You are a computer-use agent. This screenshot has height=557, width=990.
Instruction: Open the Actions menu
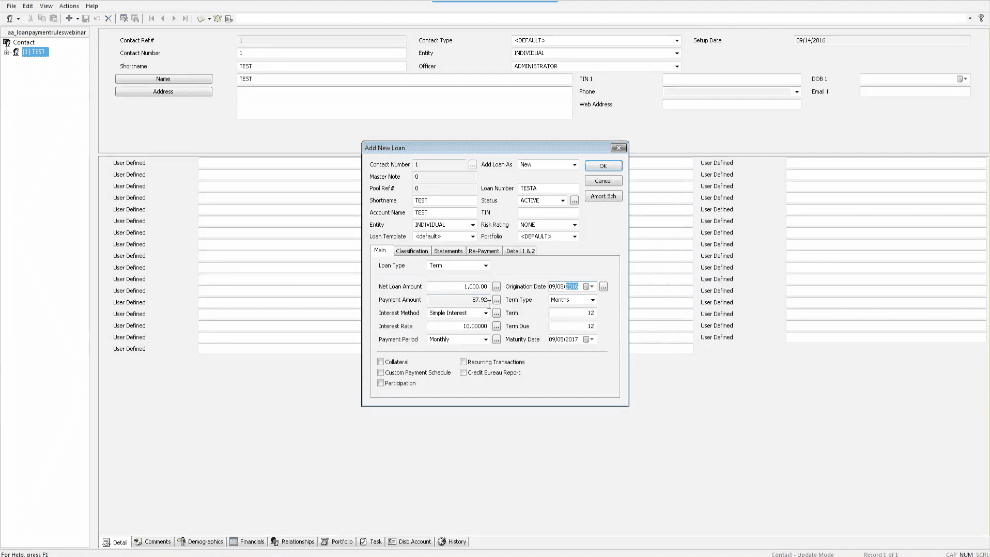coord(69,6)
